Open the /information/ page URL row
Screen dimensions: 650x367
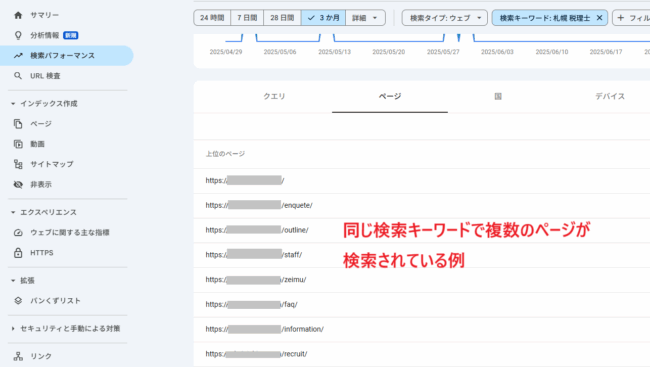[x=422, y=330]
